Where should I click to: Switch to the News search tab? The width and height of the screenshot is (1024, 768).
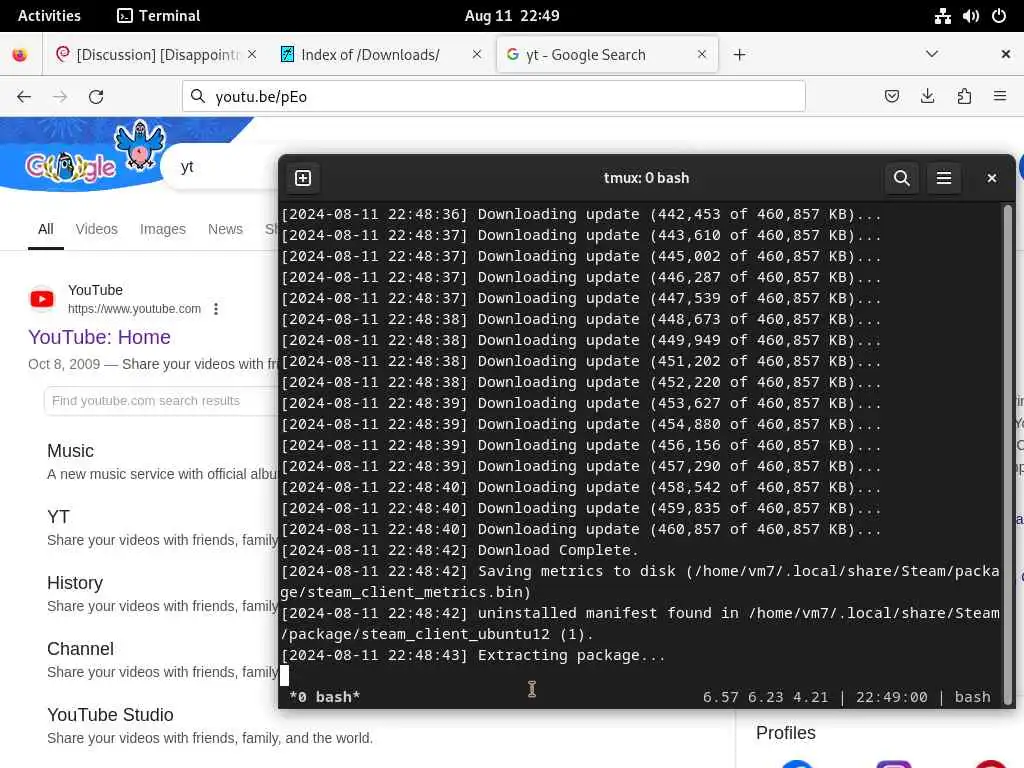pyautogui.click(x=225, y=229)
